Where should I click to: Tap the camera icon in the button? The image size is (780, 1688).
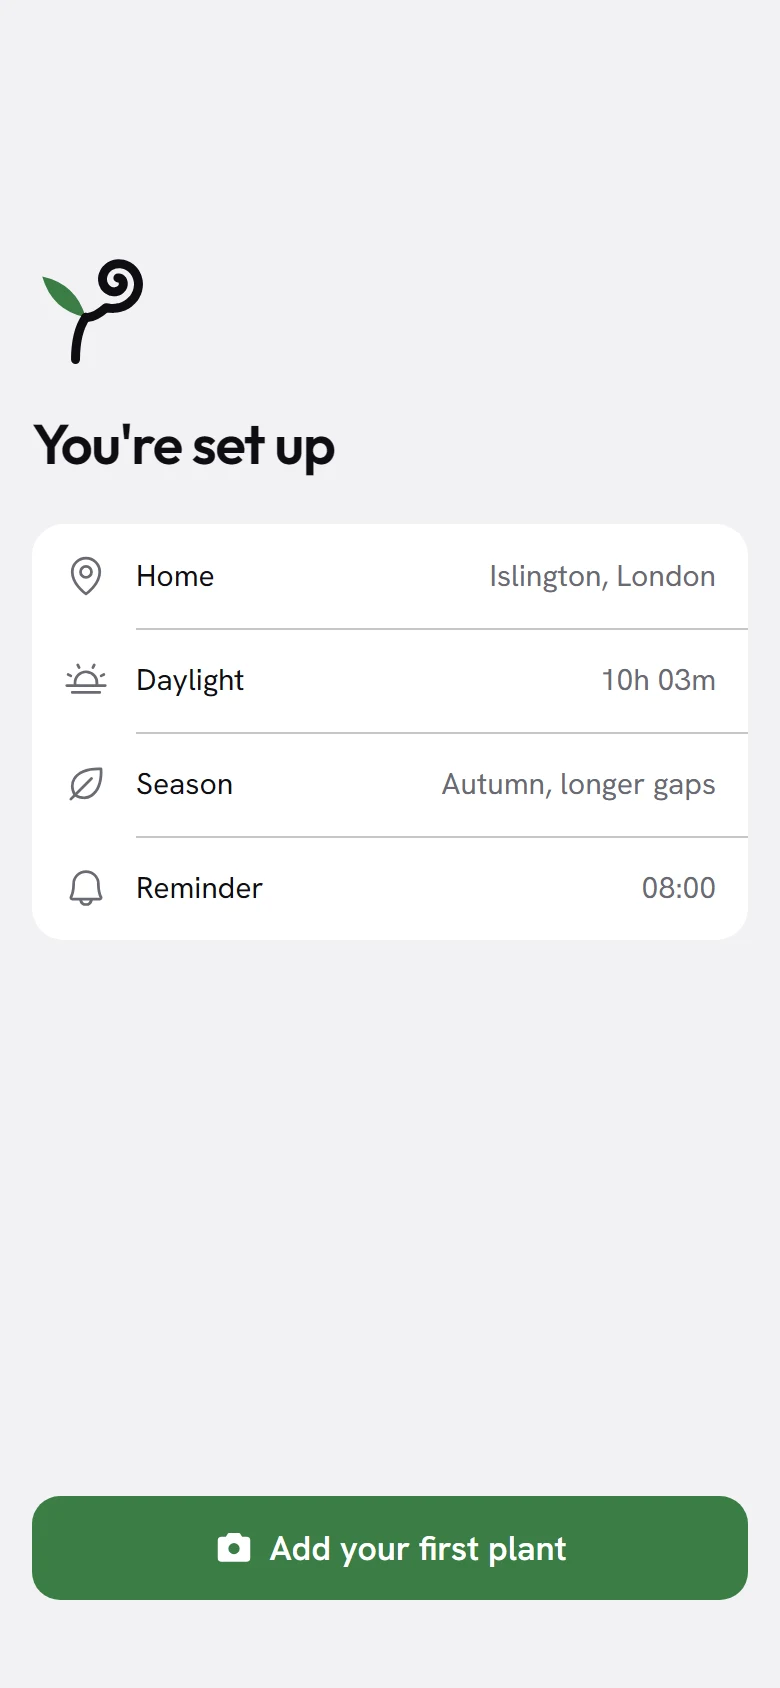click(234, 1548)
